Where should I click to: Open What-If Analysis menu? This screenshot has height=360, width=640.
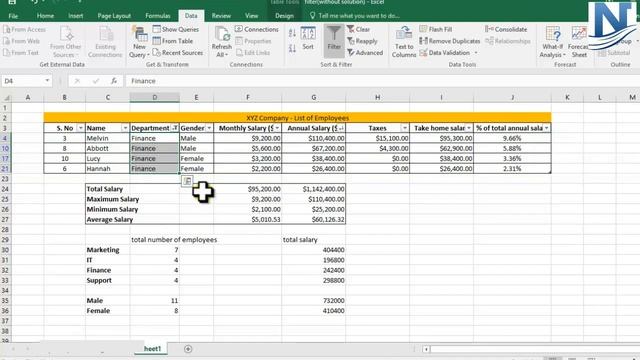(x=552, y=42)
